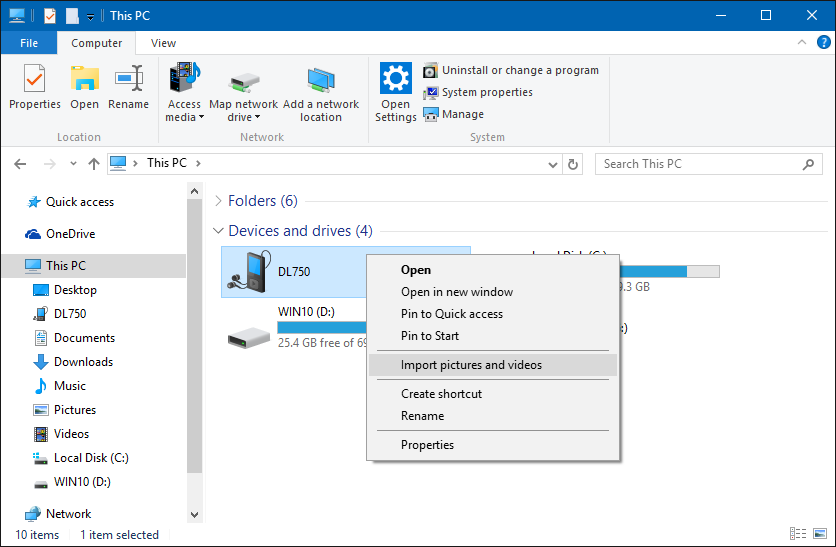Choose Rename in the context menu
Screen dimensions: 836x547
point(493,415)
